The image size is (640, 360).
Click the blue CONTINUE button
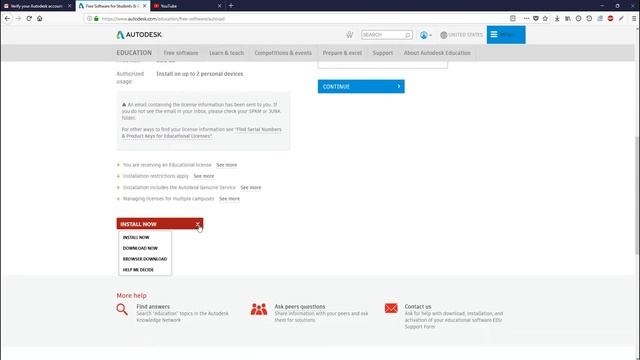[361, 87]
